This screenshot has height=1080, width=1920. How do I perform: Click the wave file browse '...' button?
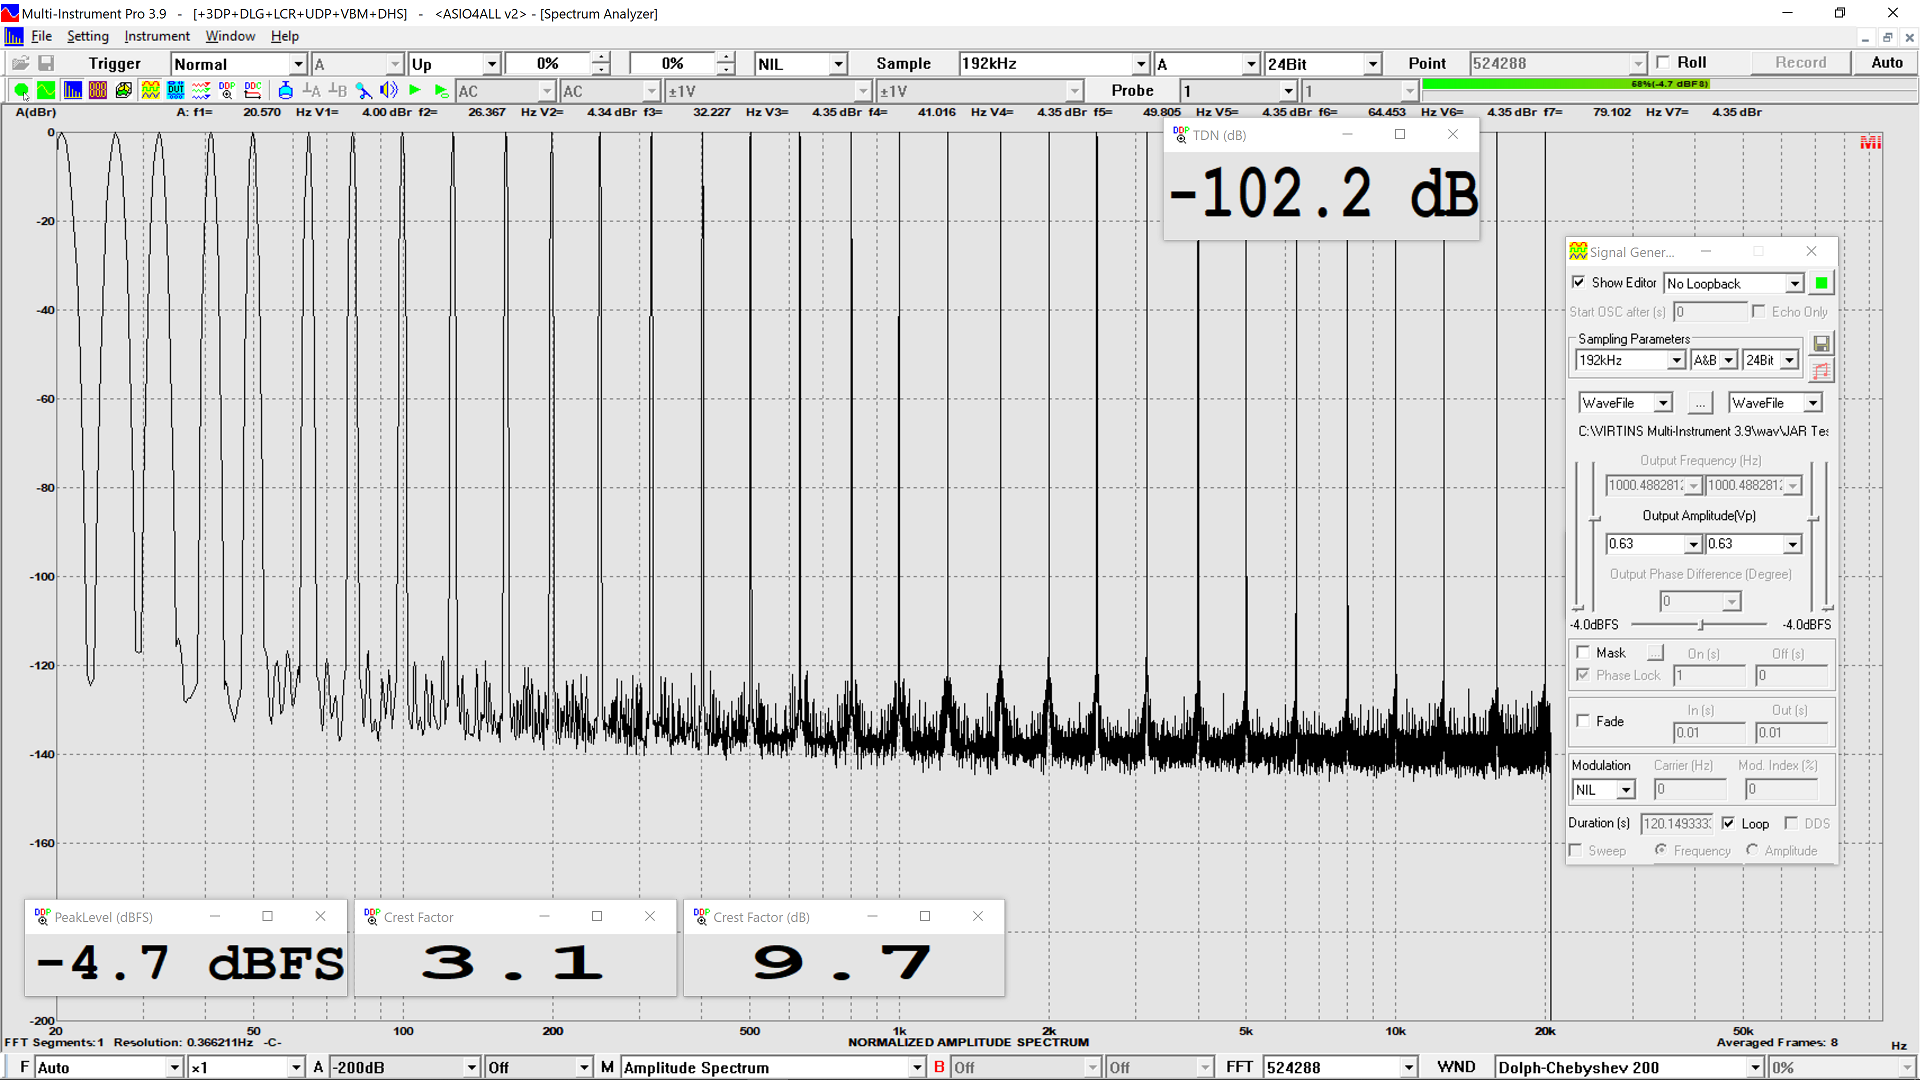click(x=1700, y=403)
